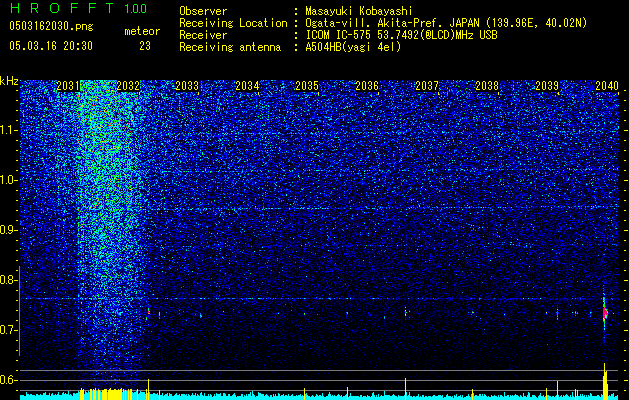The image size is (629, 400).
Task: Click the pink meteor echo near 2037
Action: [405, 312]
